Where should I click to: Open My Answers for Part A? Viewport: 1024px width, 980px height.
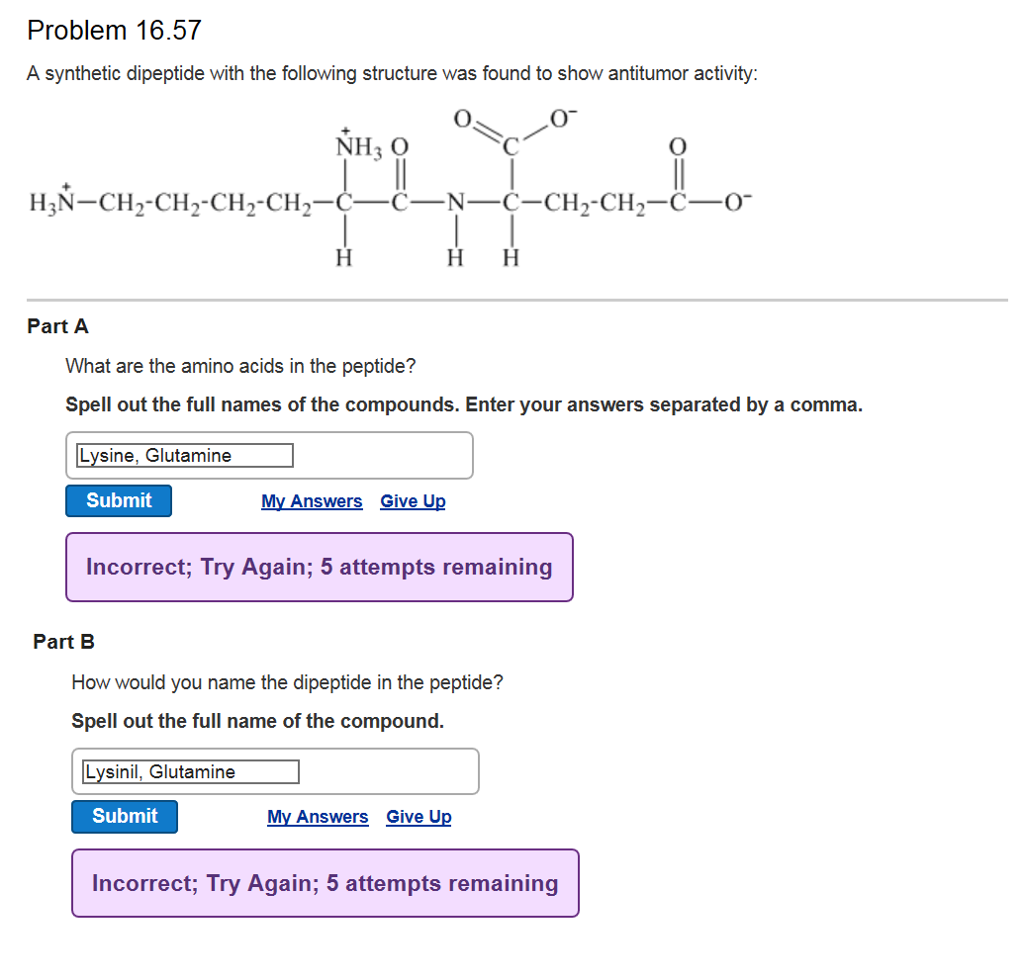pos(311,501)
